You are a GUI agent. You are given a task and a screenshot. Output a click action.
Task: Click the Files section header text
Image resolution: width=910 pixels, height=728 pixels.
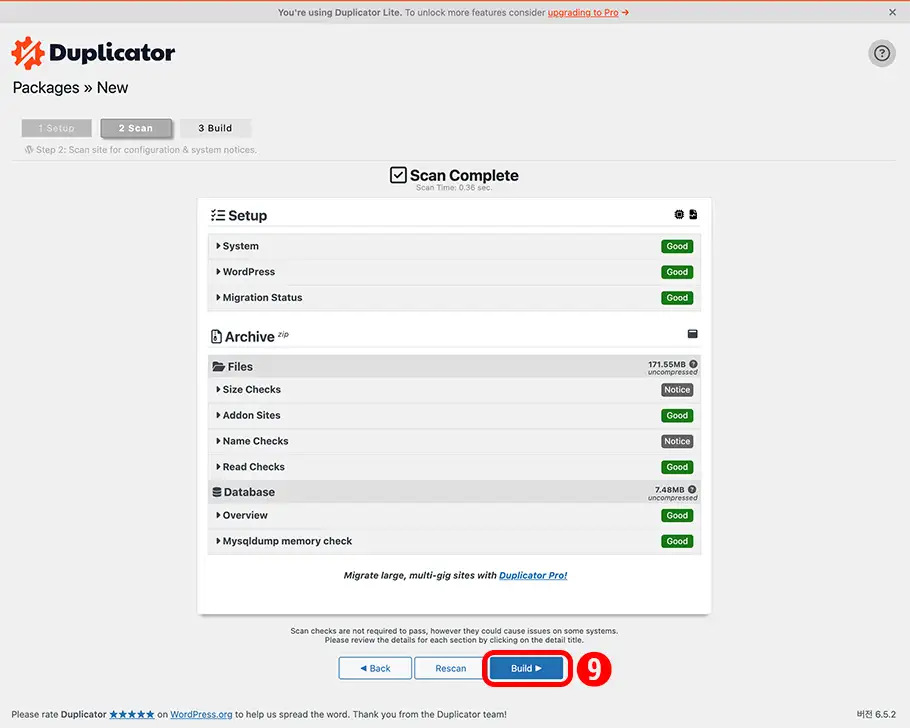click(x=240, y=367)
